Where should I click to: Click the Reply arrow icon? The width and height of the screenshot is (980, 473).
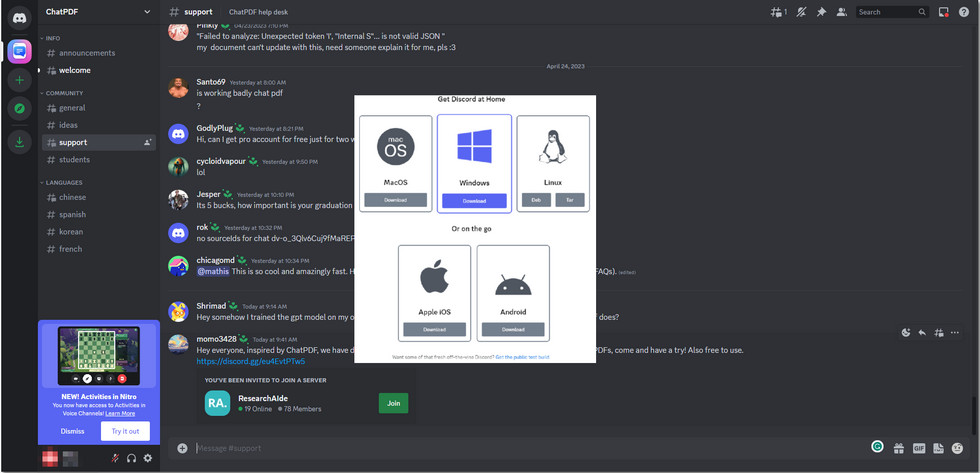(x=922, y=333)
